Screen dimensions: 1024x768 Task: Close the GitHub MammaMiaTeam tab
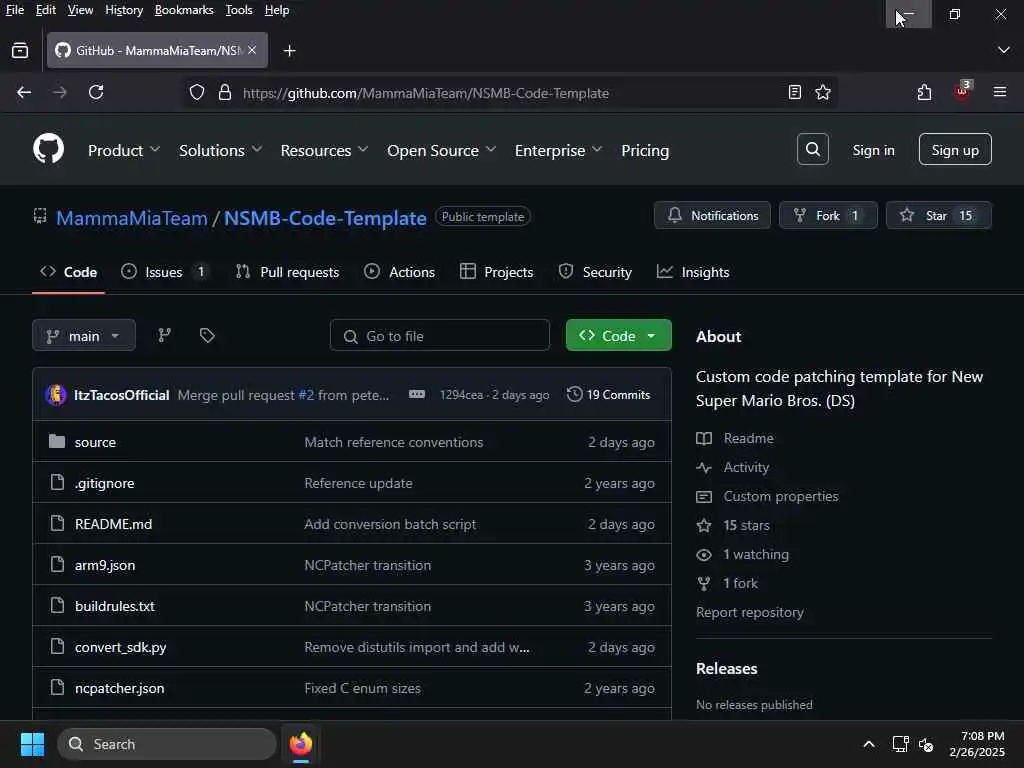click(252, 50)
